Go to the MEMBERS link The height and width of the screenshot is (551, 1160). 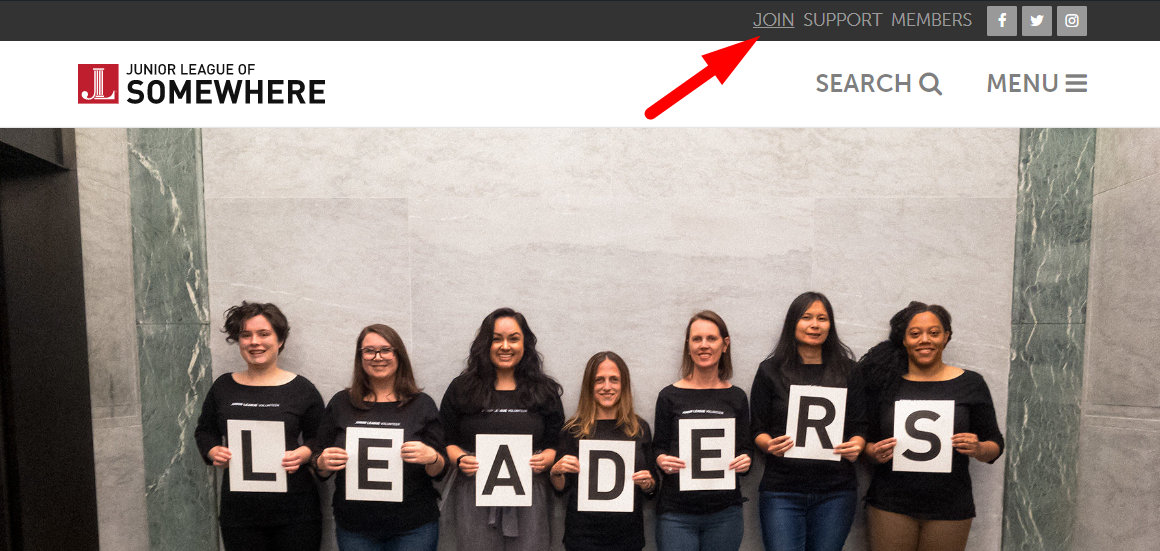click(x=931, y=20)
